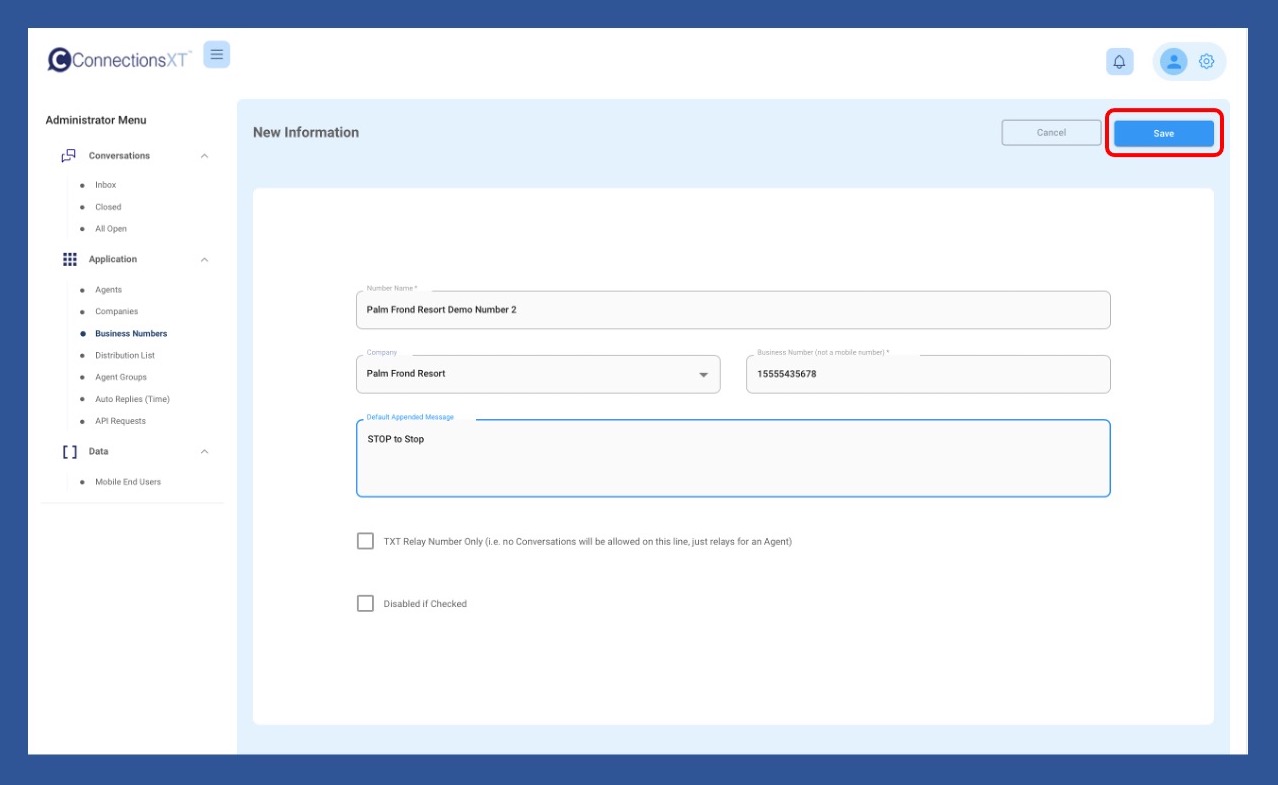
Task: Open Agent Groups menu item
Action: pyautogui.click(x=120, y=377)
